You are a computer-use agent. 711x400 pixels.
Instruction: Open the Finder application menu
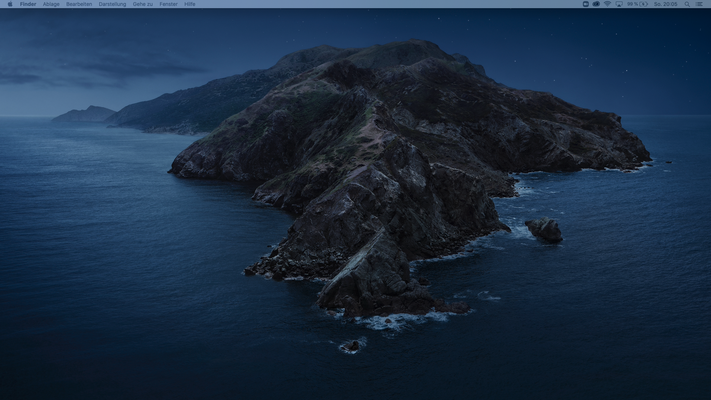click(27, 4)
